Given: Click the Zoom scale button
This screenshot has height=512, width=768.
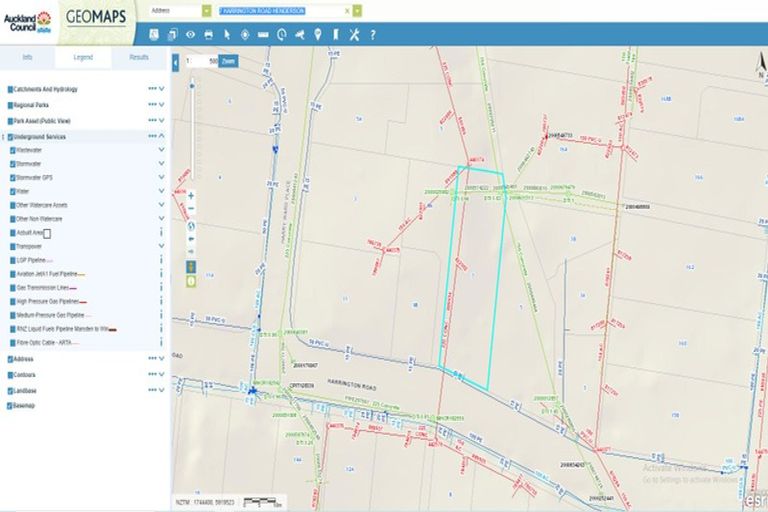Looking at the screenshot, I should click(x=228, y=60).
